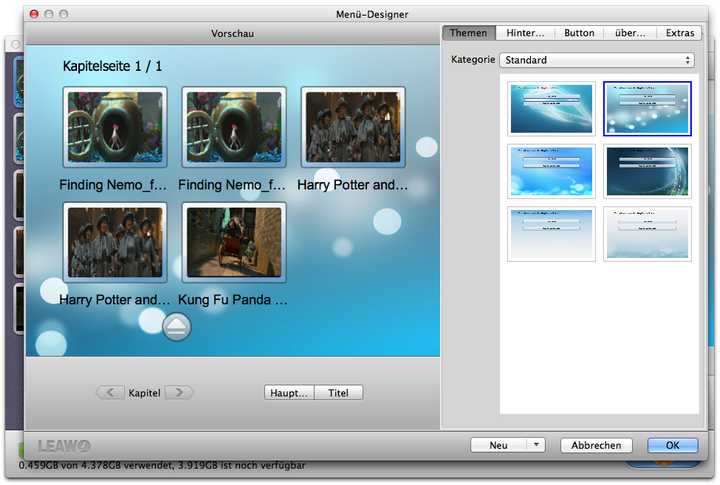The height and width of the screenshot is (485, 720).
Task: Switch to the Hinter... tab
Action: (x=525, y=33)
